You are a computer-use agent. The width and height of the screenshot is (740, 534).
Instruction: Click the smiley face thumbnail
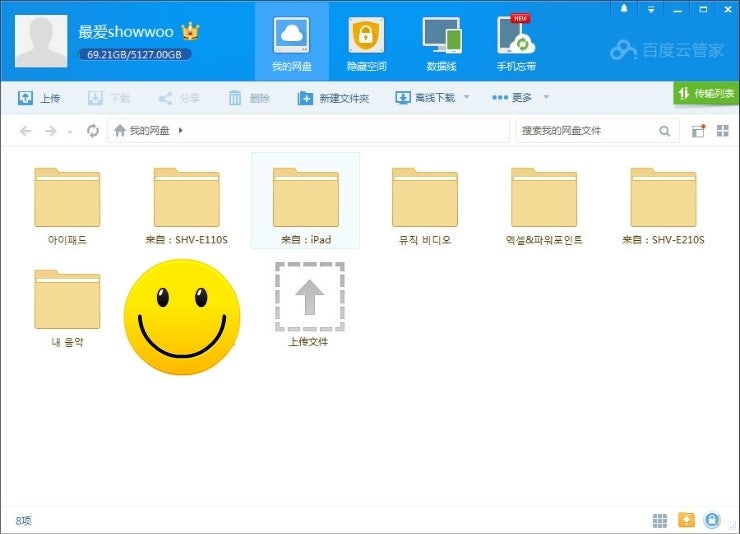[182, 317]
